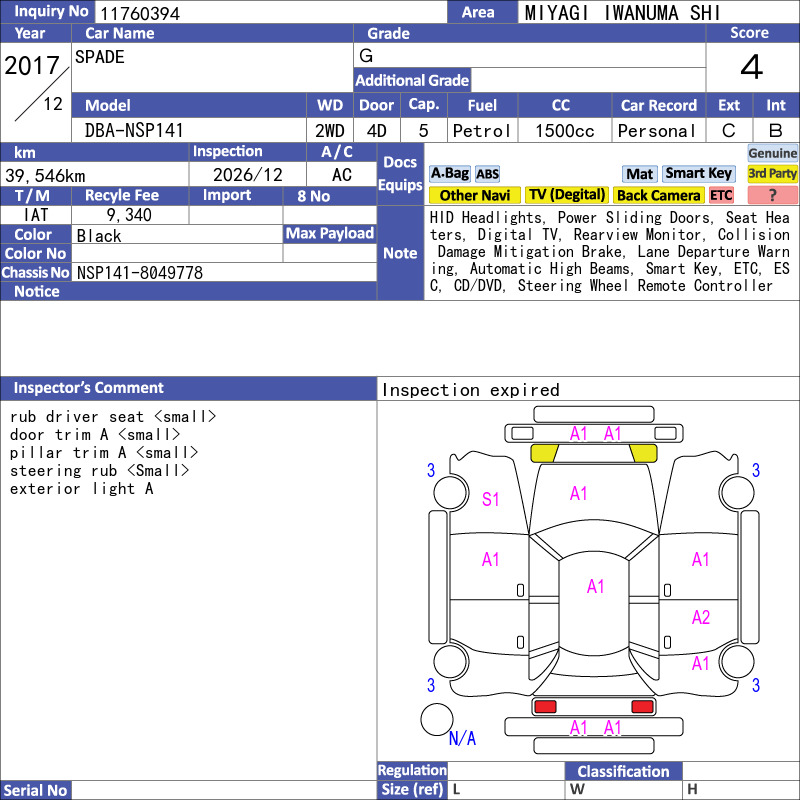
Task: Click the S1 mark on front fender
Action: point(490,499)
